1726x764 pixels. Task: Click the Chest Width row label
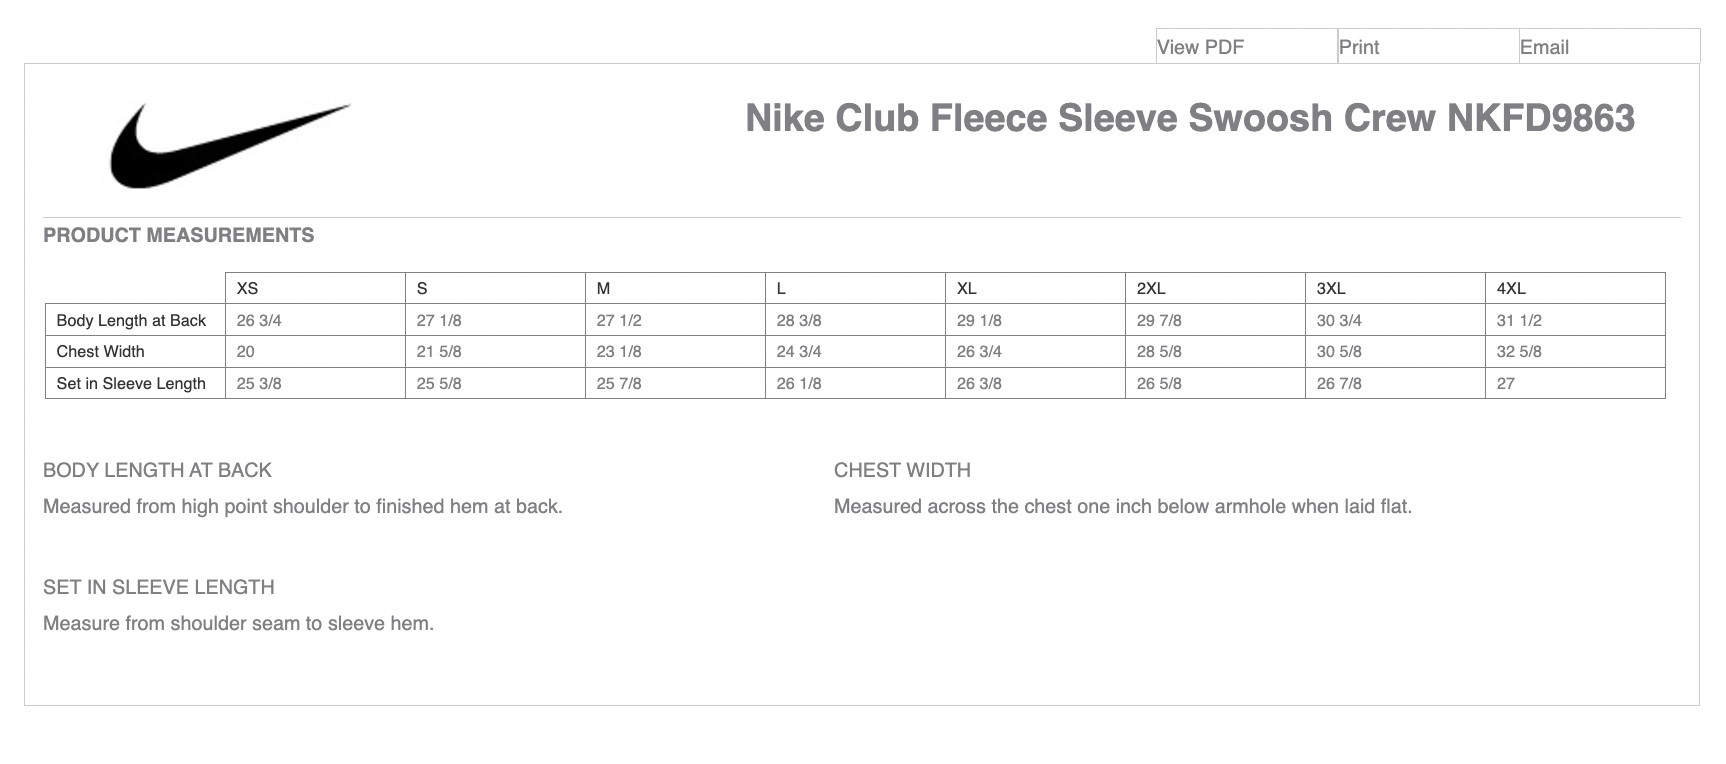[100, 351]
